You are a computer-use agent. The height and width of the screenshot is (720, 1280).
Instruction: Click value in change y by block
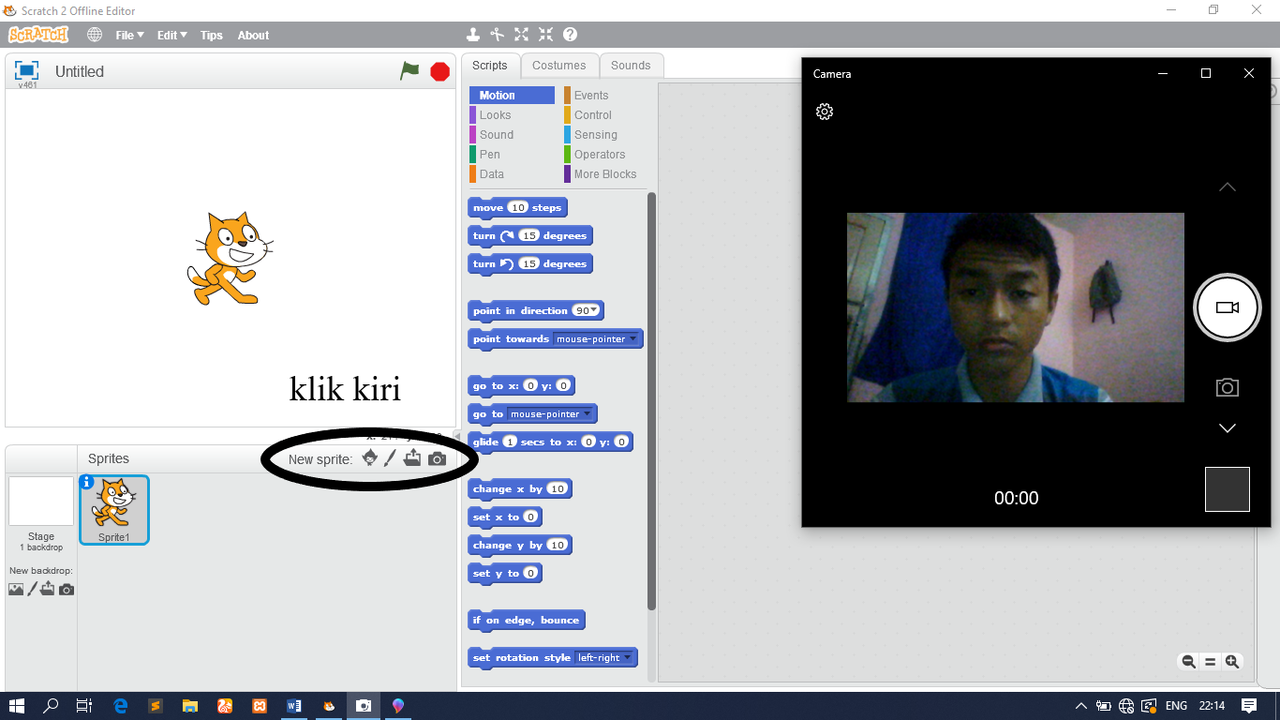tap(557, 545)
